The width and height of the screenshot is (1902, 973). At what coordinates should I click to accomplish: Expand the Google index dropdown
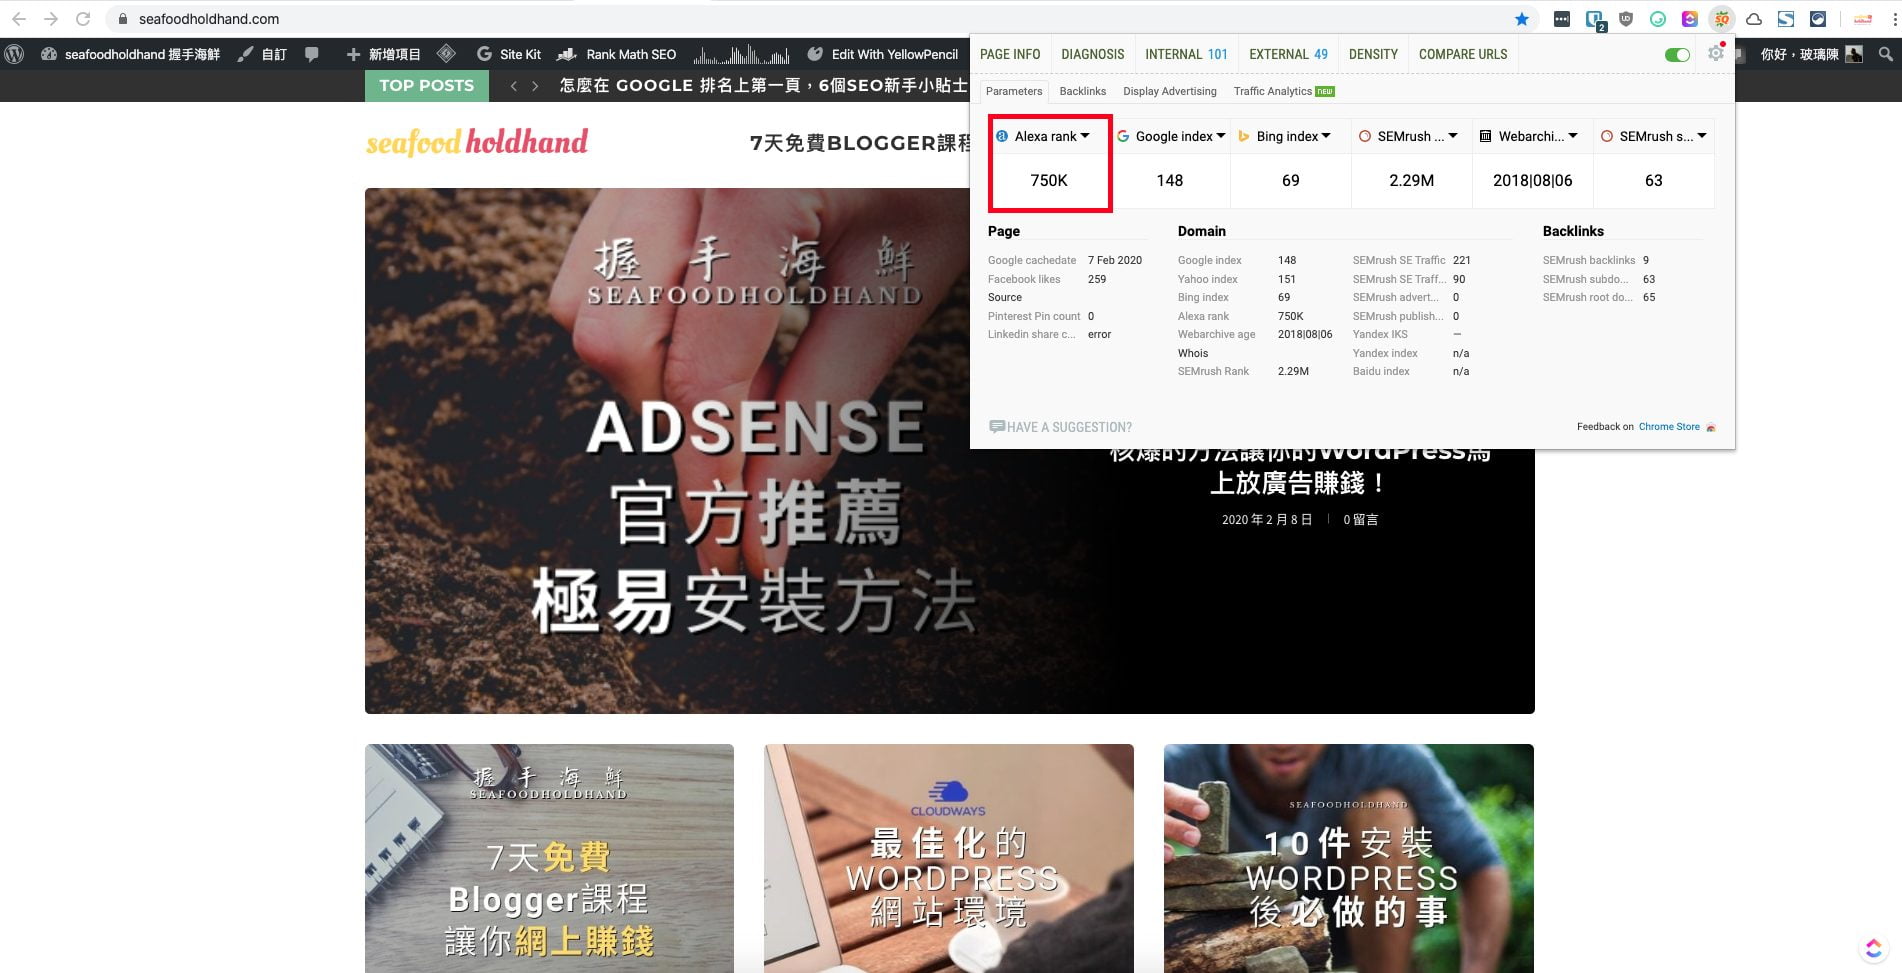[x=1220, y=136]
